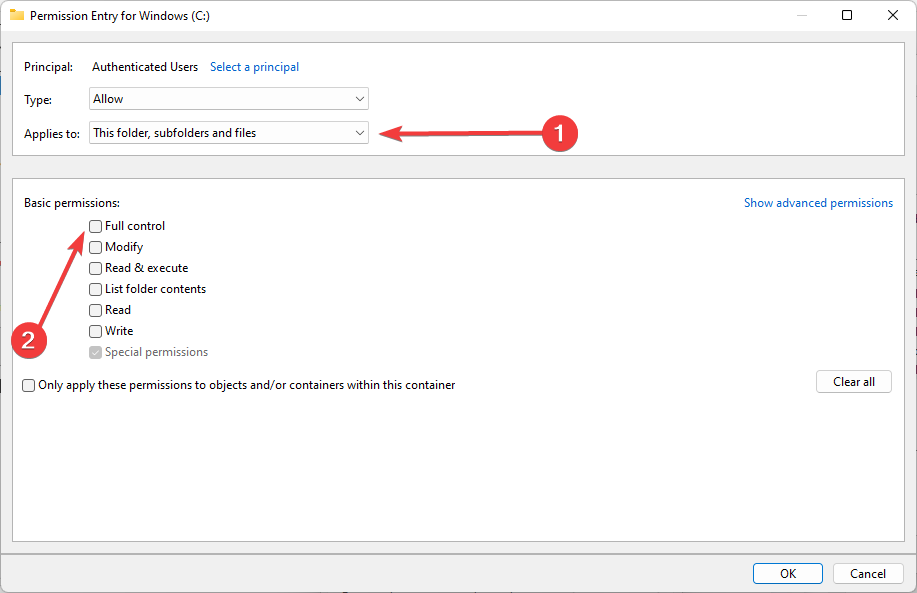
Task: Confirm with the OK button
Action: [788, 574]
